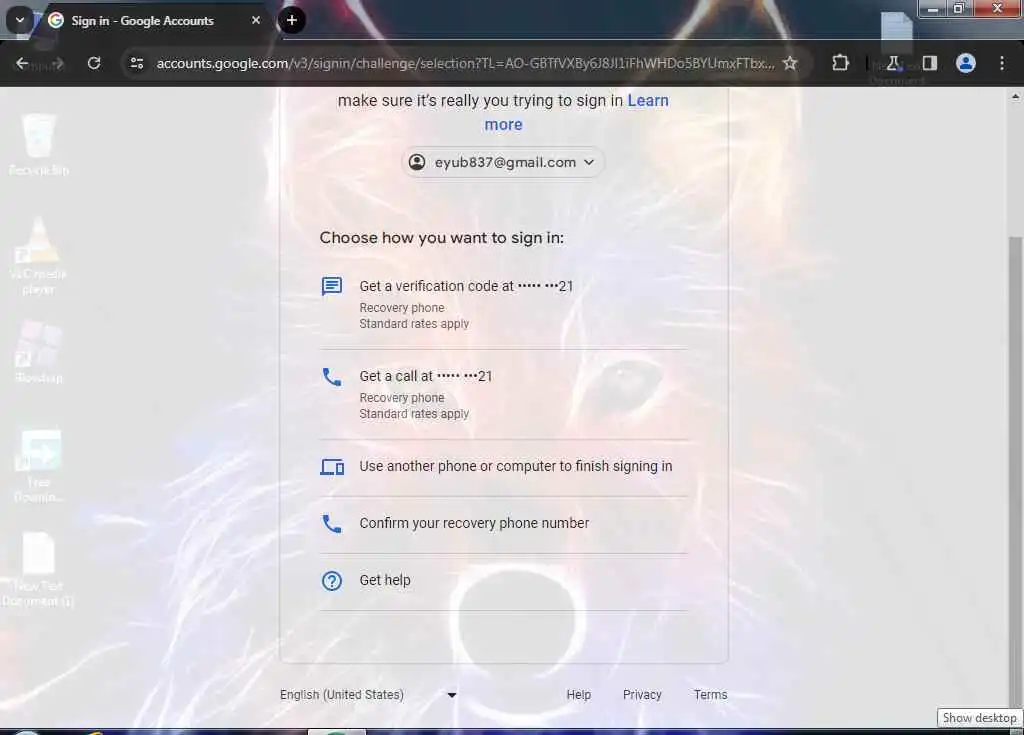Open the footer Help link
This screenshot has height=735, width=1024.
pyautogui.click(x=579, y=694)
